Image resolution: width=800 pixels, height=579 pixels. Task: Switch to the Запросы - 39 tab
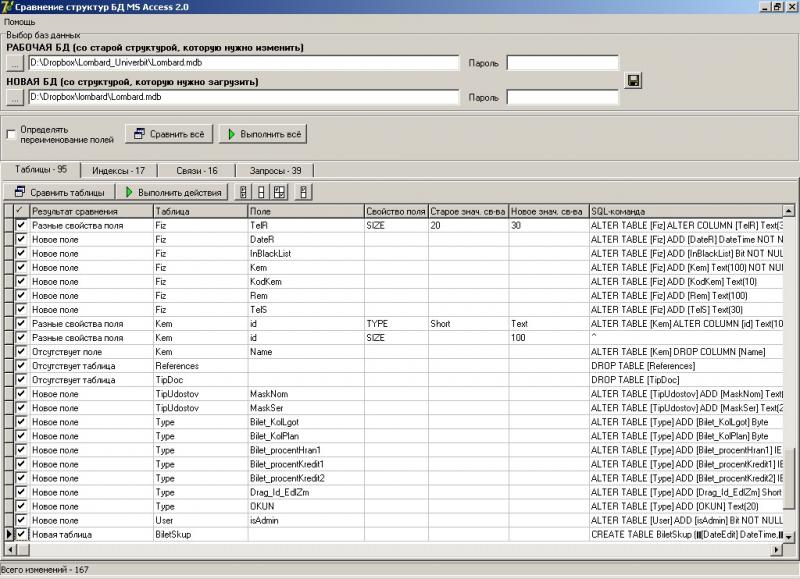275,171
